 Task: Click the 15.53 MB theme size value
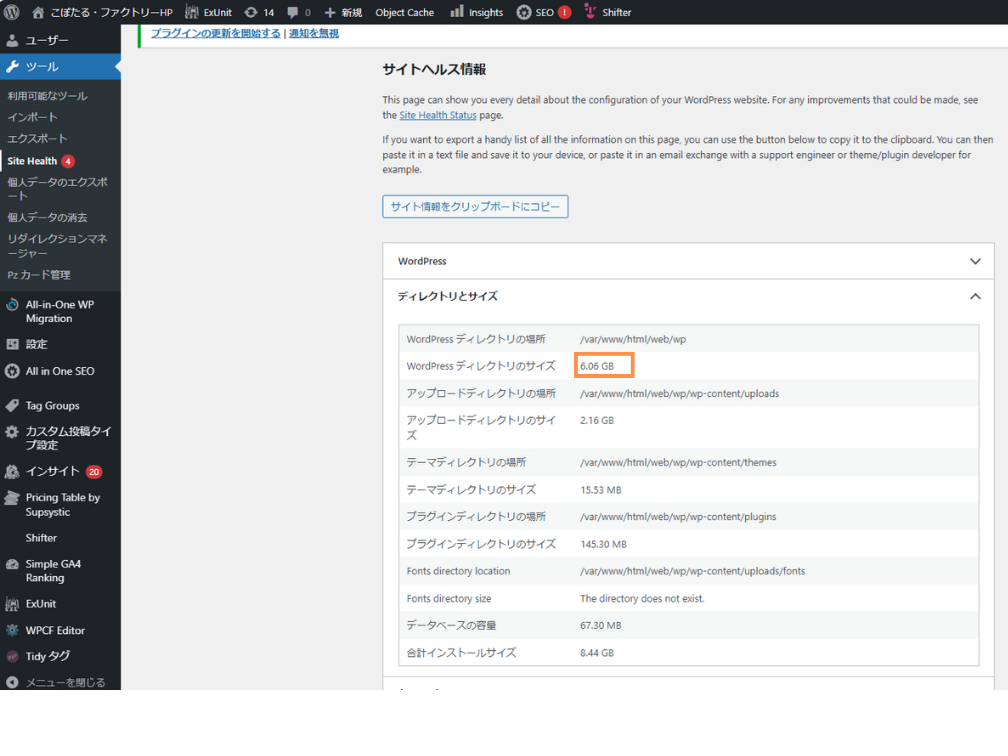[600, 490]
